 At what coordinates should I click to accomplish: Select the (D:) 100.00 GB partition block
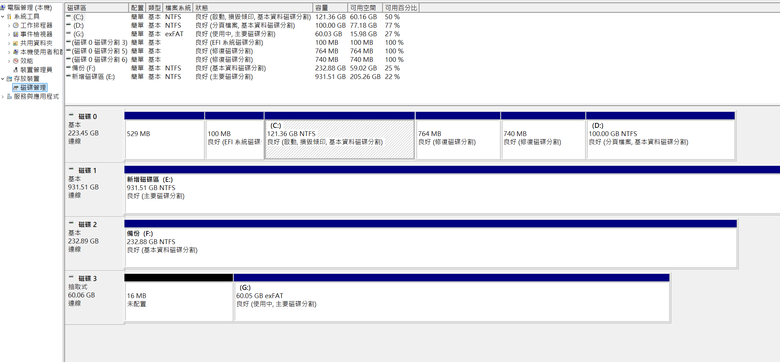pyautogui.click(x=661, y=135)
